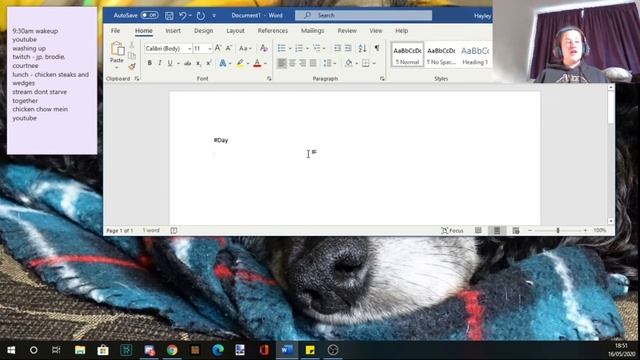Toggle underline formatting
Viewport: 640px width, 360px height.
(x=170, y=63)
